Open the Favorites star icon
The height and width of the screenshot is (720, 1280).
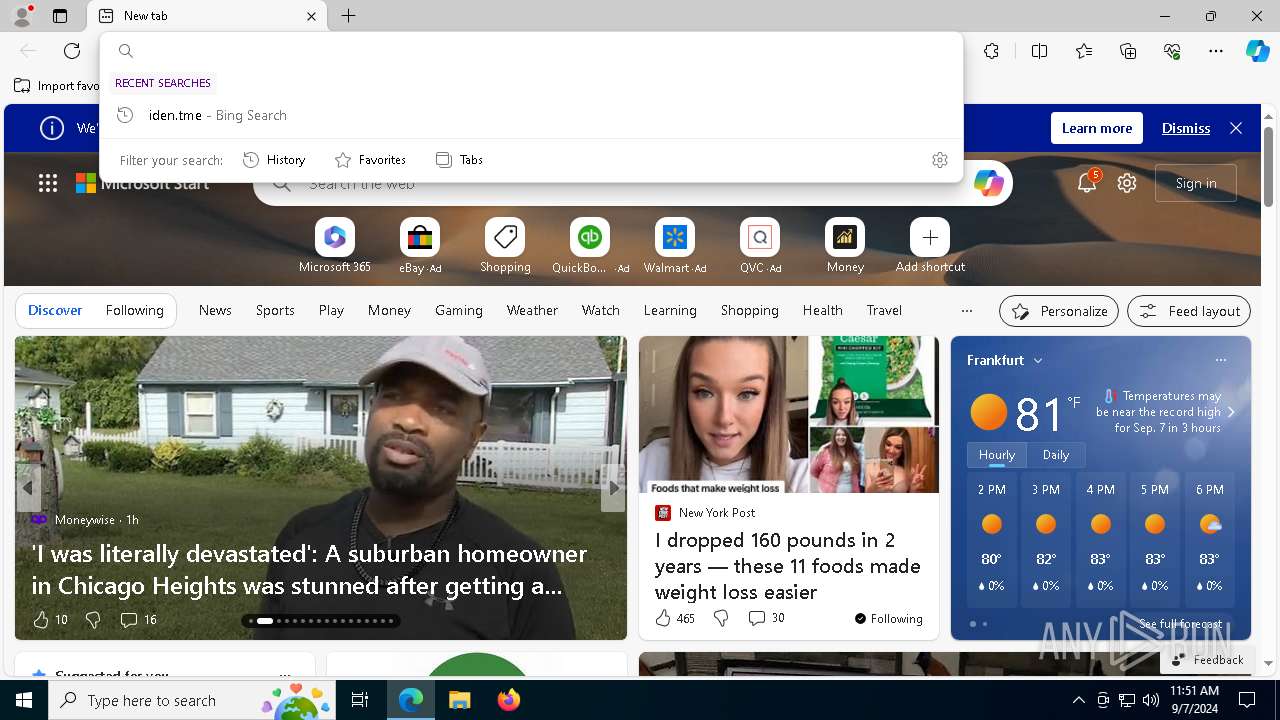point(1084,51)
